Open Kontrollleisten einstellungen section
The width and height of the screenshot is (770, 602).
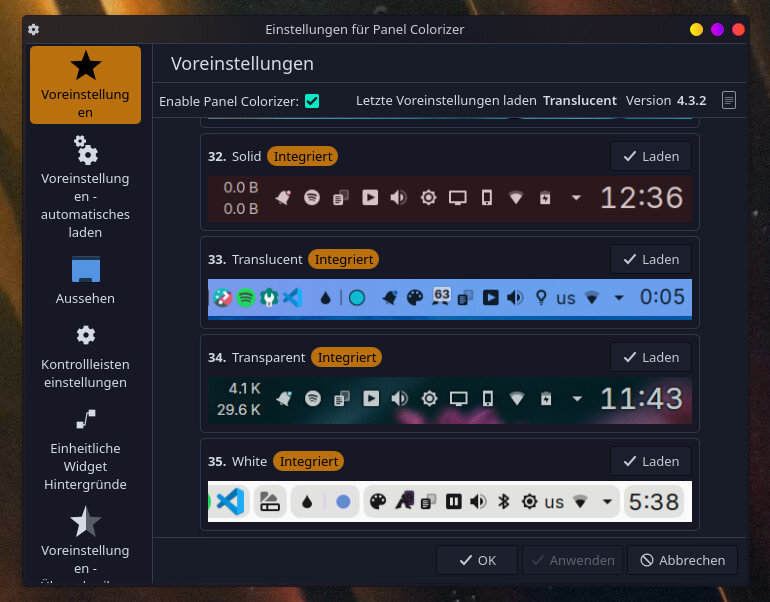(x=85, y=356)
